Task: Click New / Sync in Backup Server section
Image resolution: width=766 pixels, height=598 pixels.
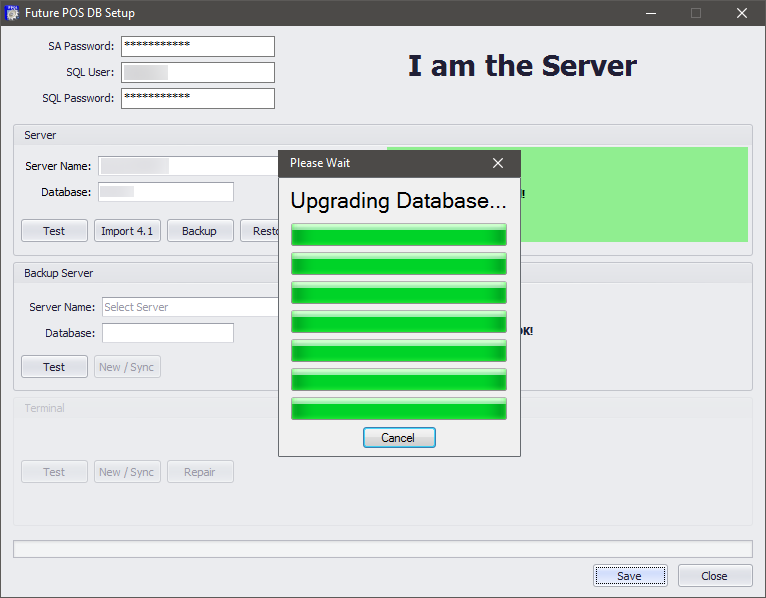Action: (127, 366)
